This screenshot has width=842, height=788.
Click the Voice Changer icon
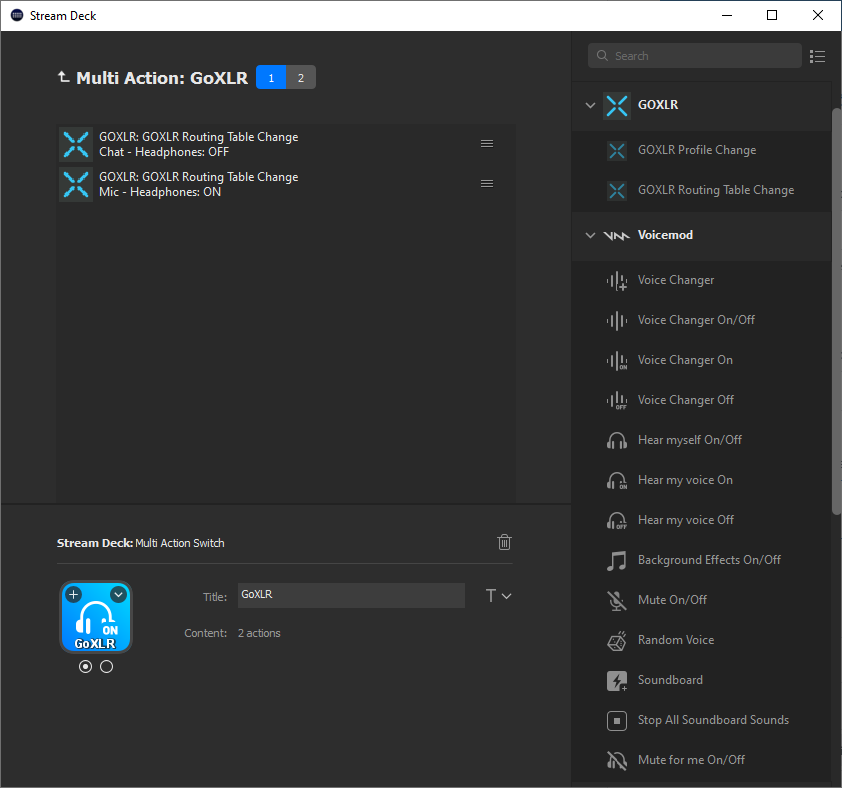pos(617,280)
